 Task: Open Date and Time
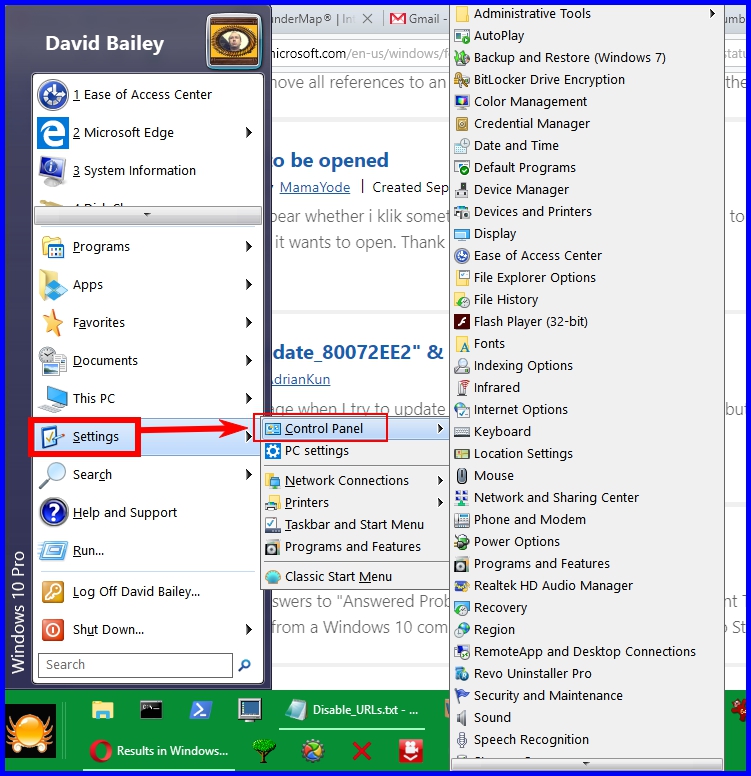(587, 146)
